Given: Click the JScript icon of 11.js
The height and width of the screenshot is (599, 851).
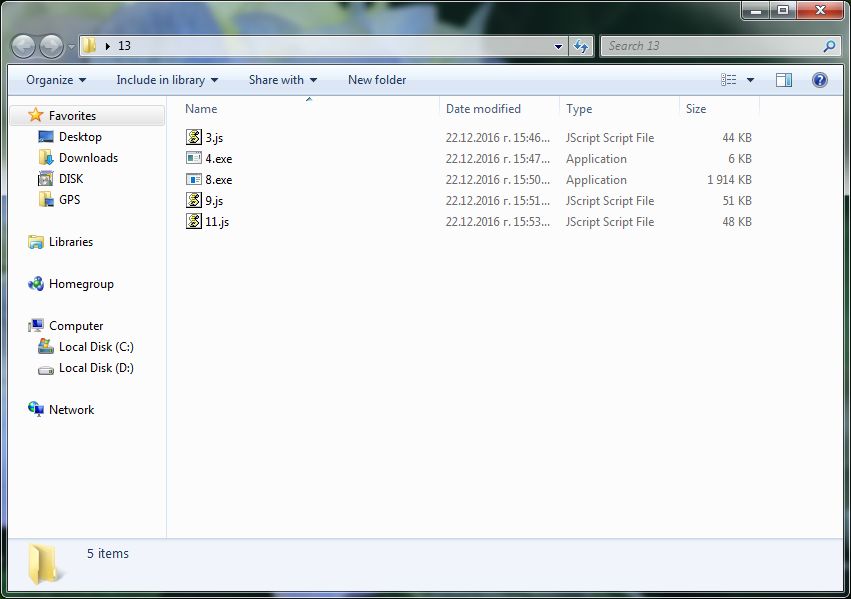Looking at the screenshot, I should [194, 221].
